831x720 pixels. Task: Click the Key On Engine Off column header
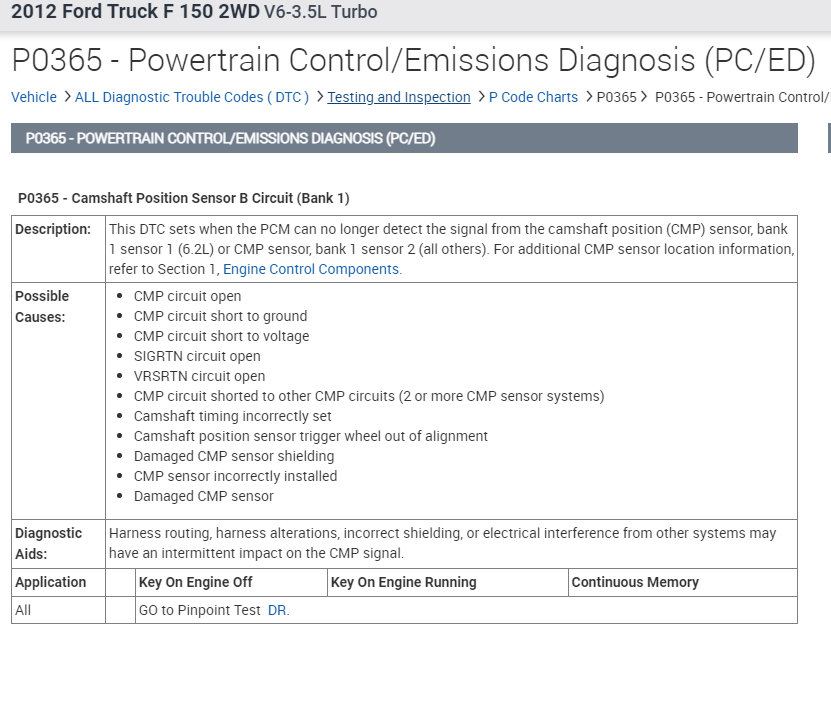pyautogui.click(x=196, y=582)
